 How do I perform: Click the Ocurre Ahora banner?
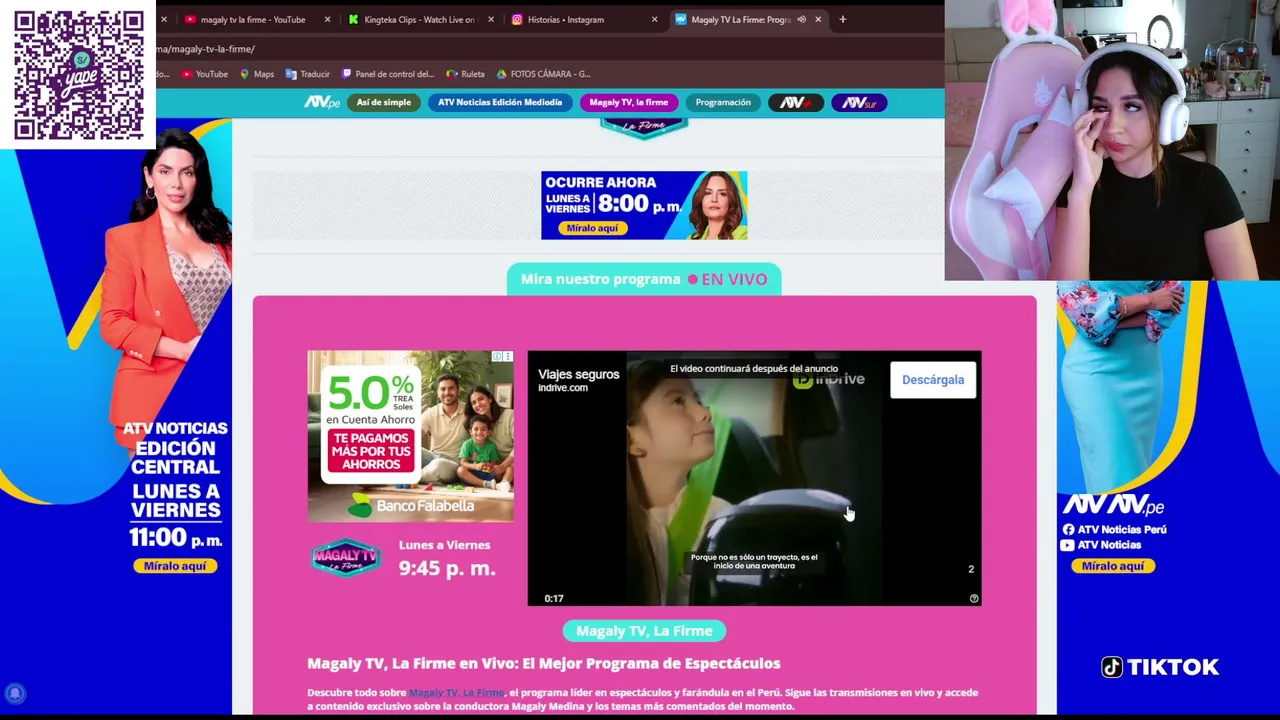click(644, 205)
